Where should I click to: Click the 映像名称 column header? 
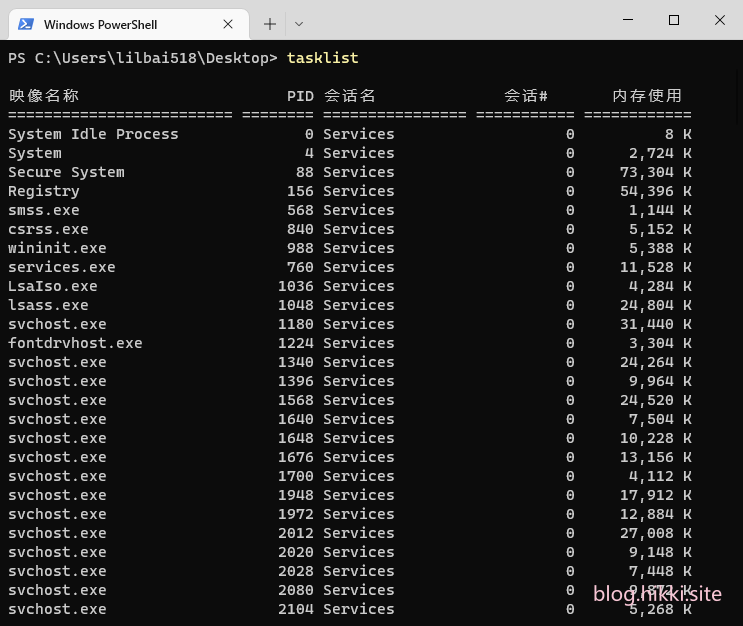44,96
